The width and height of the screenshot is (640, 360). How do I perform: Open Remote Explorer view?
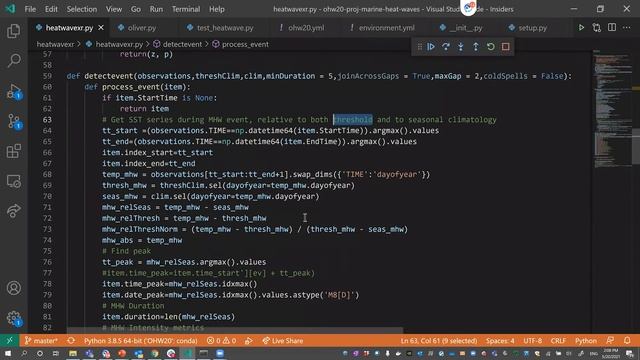pos(13,181)
